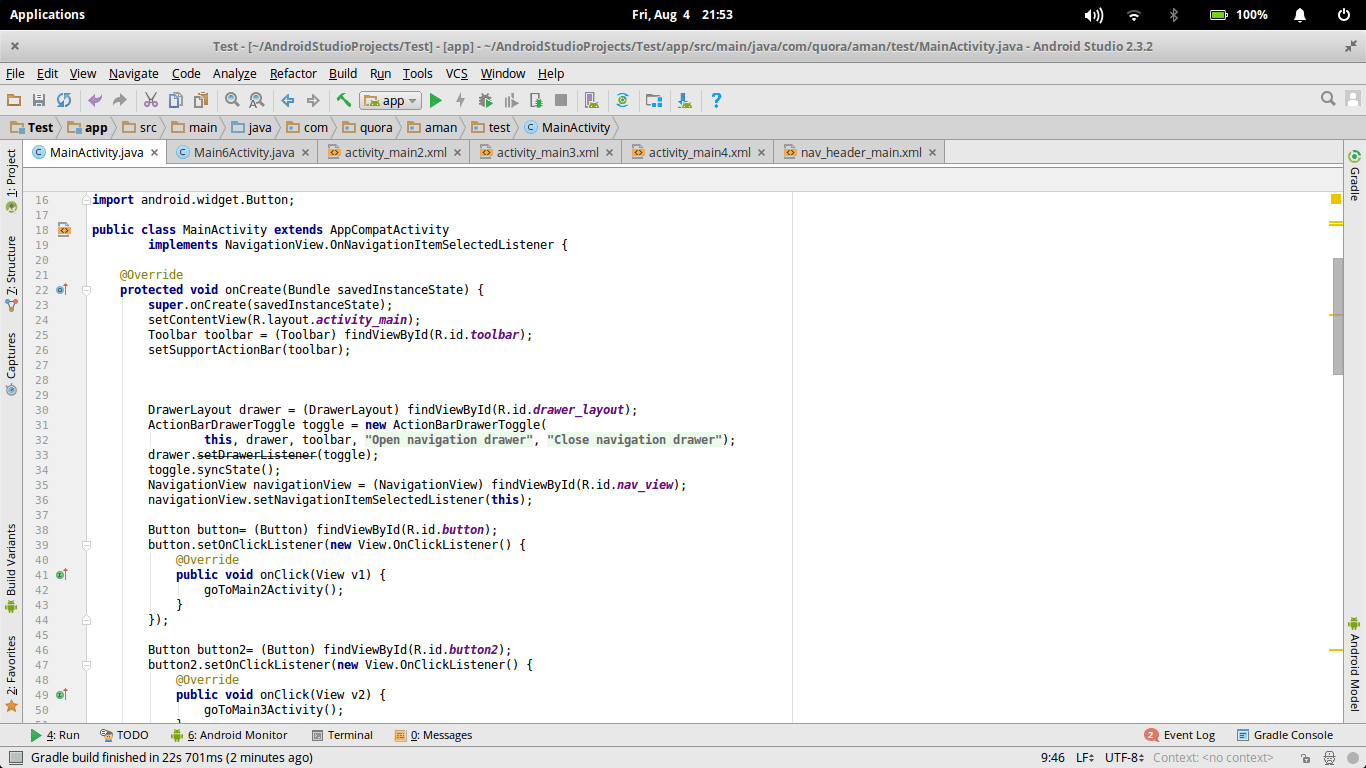The image size is (1366, 768).
Task: Click the Copy icon in toolbar
Action: [176, 100]
